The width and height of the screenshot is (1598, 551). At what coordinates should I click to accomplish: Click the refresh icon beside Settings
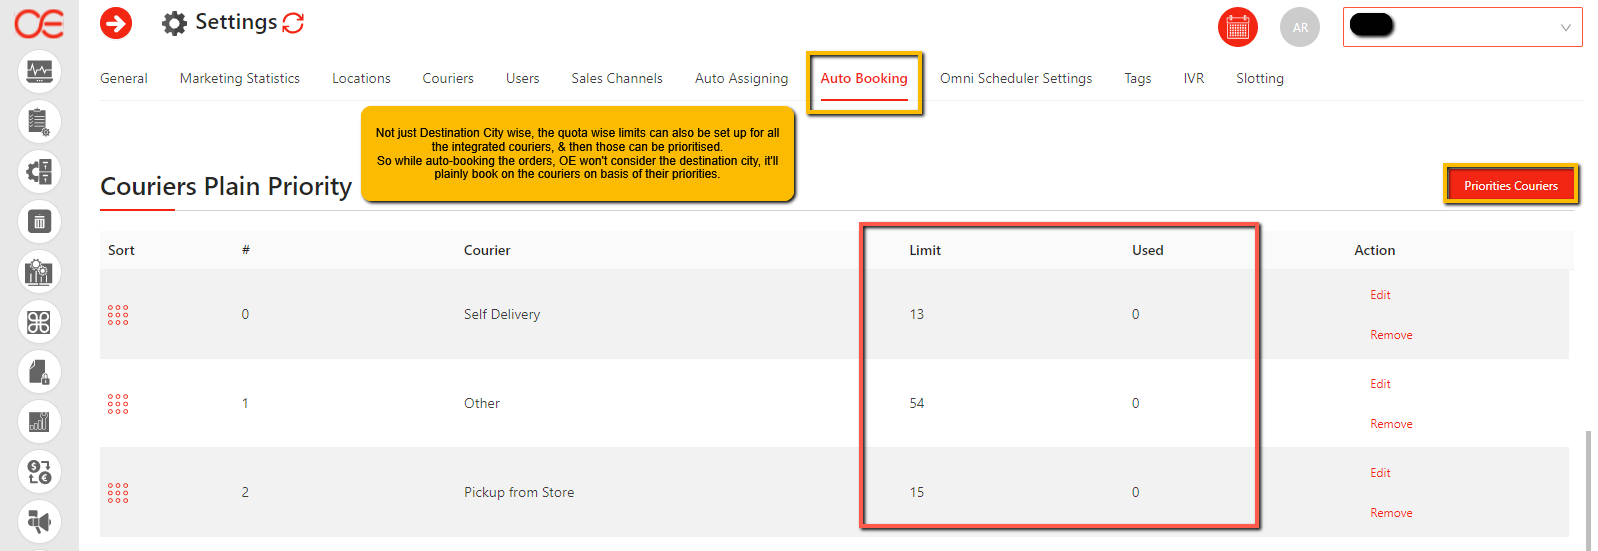[293, 23]
